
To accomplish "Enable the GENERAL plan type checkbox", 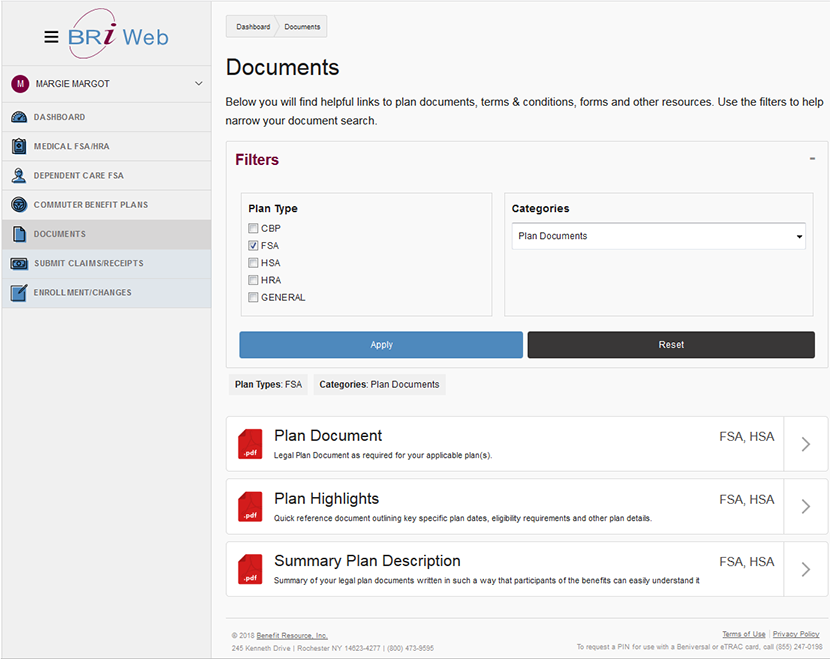I will pyautogui.click(x=254, y=297).
